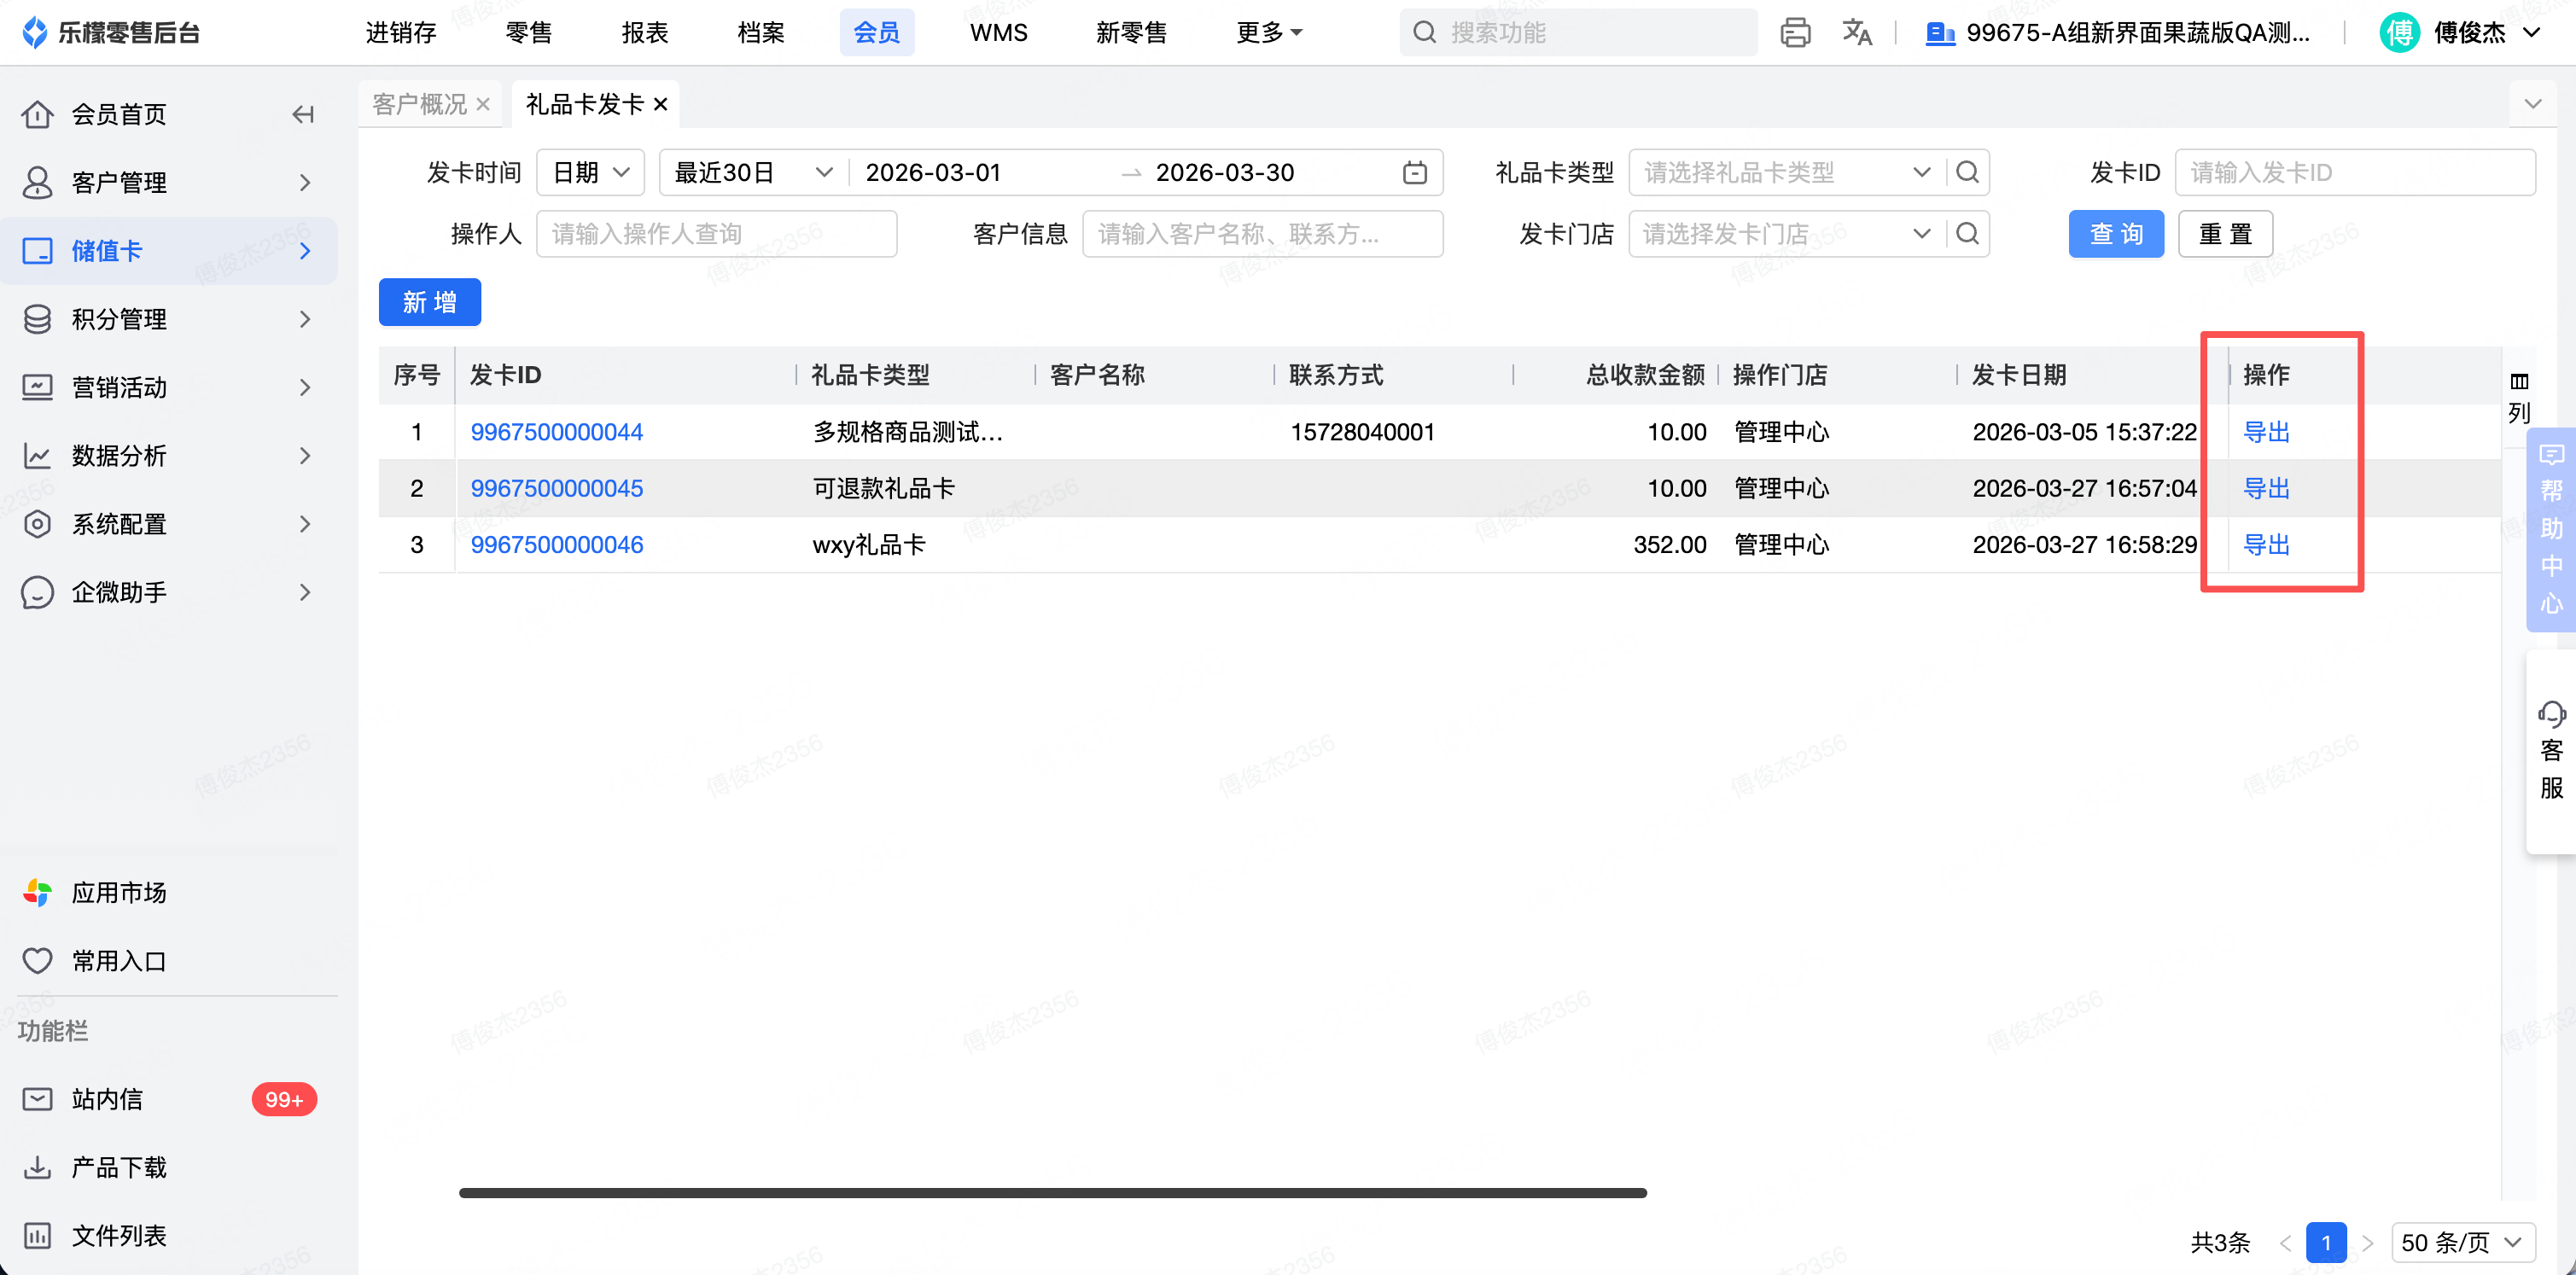The image size is (2576, 1275).
Task: Open card ID 9967500000045 link
Action: tap(556, 489)
